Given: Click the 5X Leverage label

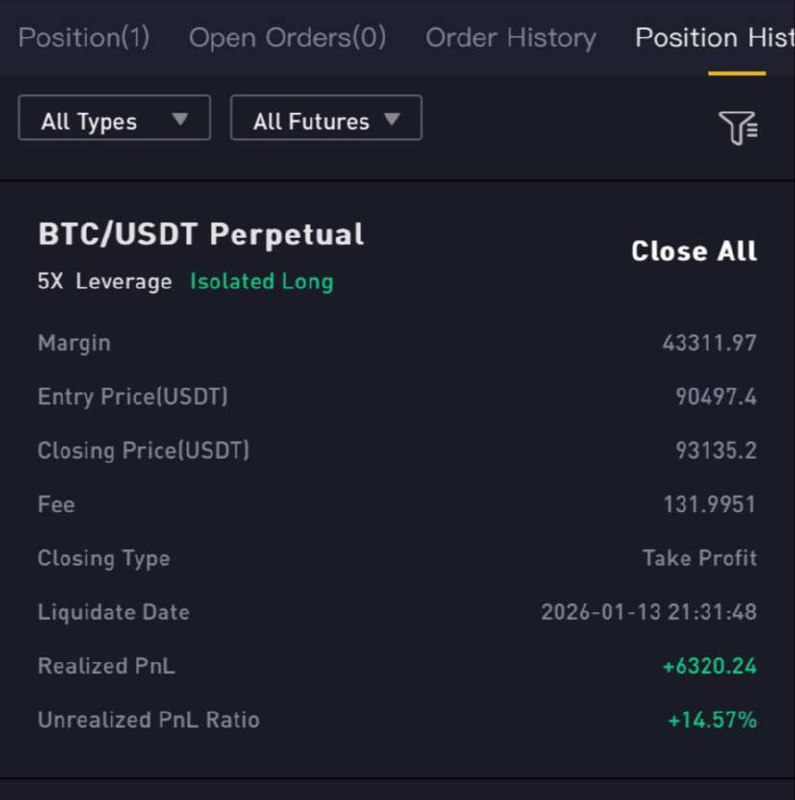Looking at the screenshot, I should [x=105, y=282].
